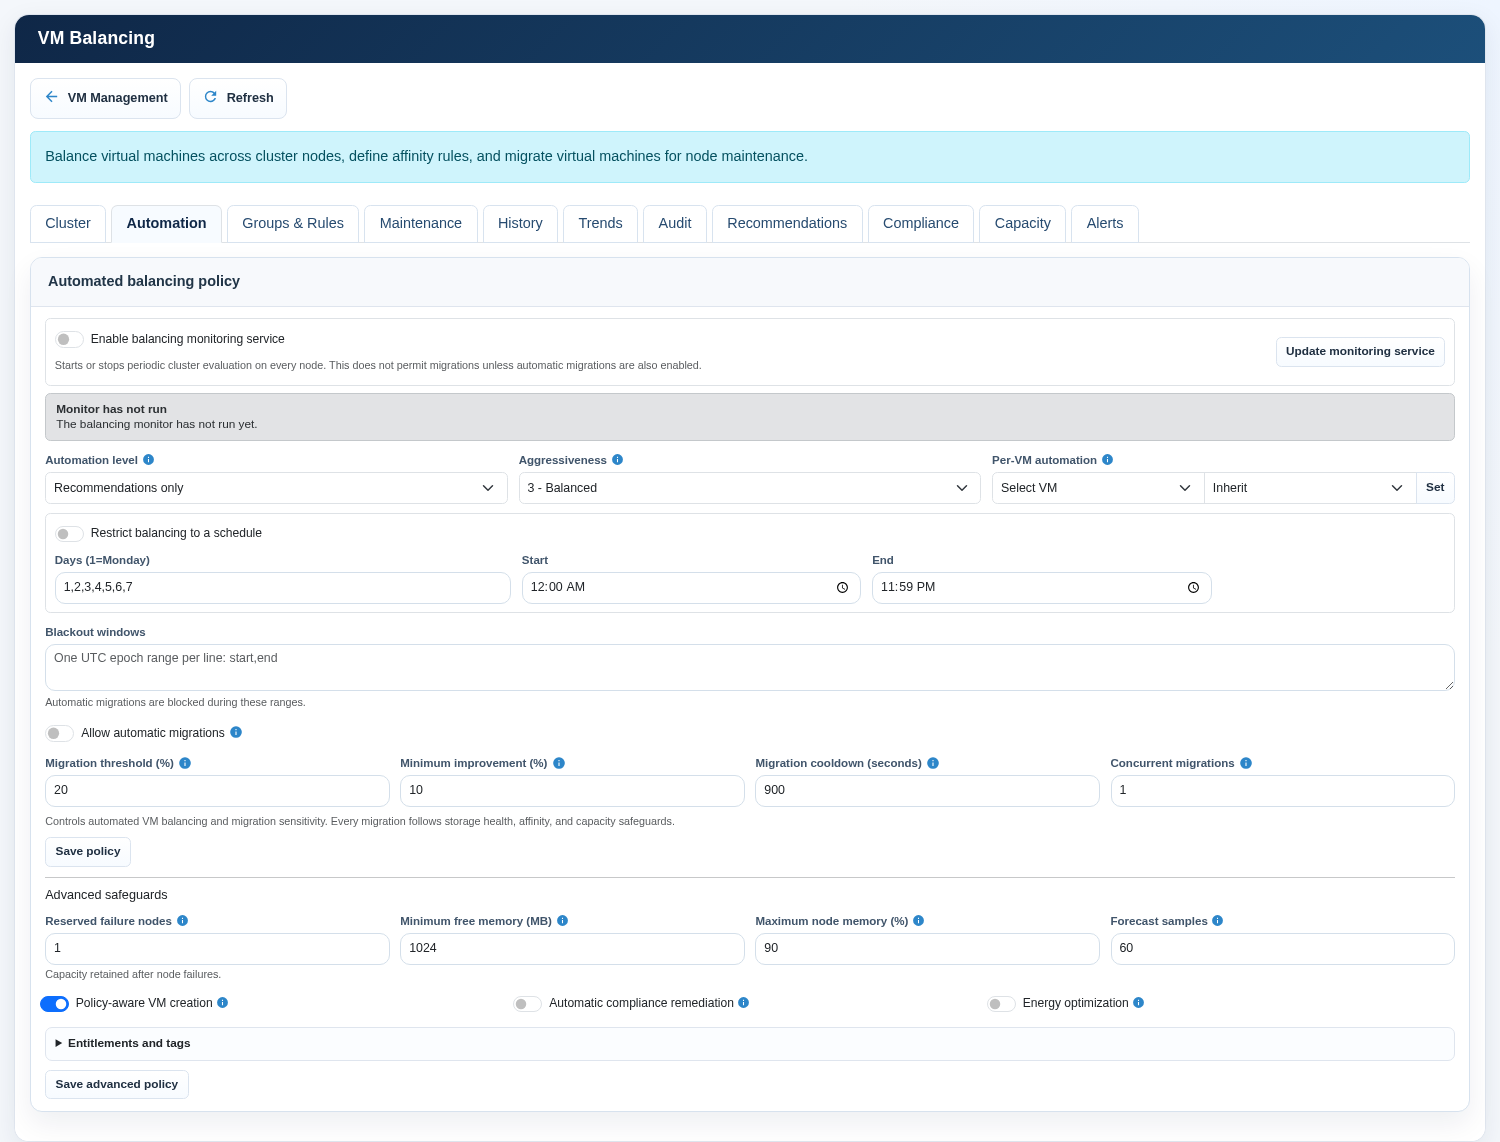
Task: Click the back arrow icon beside VM Management
Action: [52, 97]
